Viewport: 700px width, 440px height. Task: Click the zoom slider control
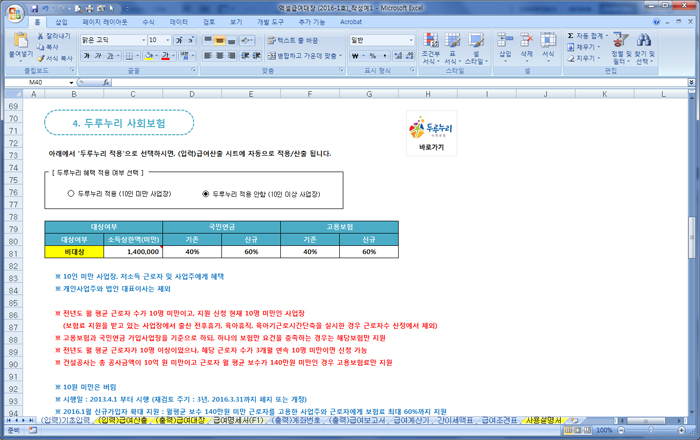coord(651,430)
